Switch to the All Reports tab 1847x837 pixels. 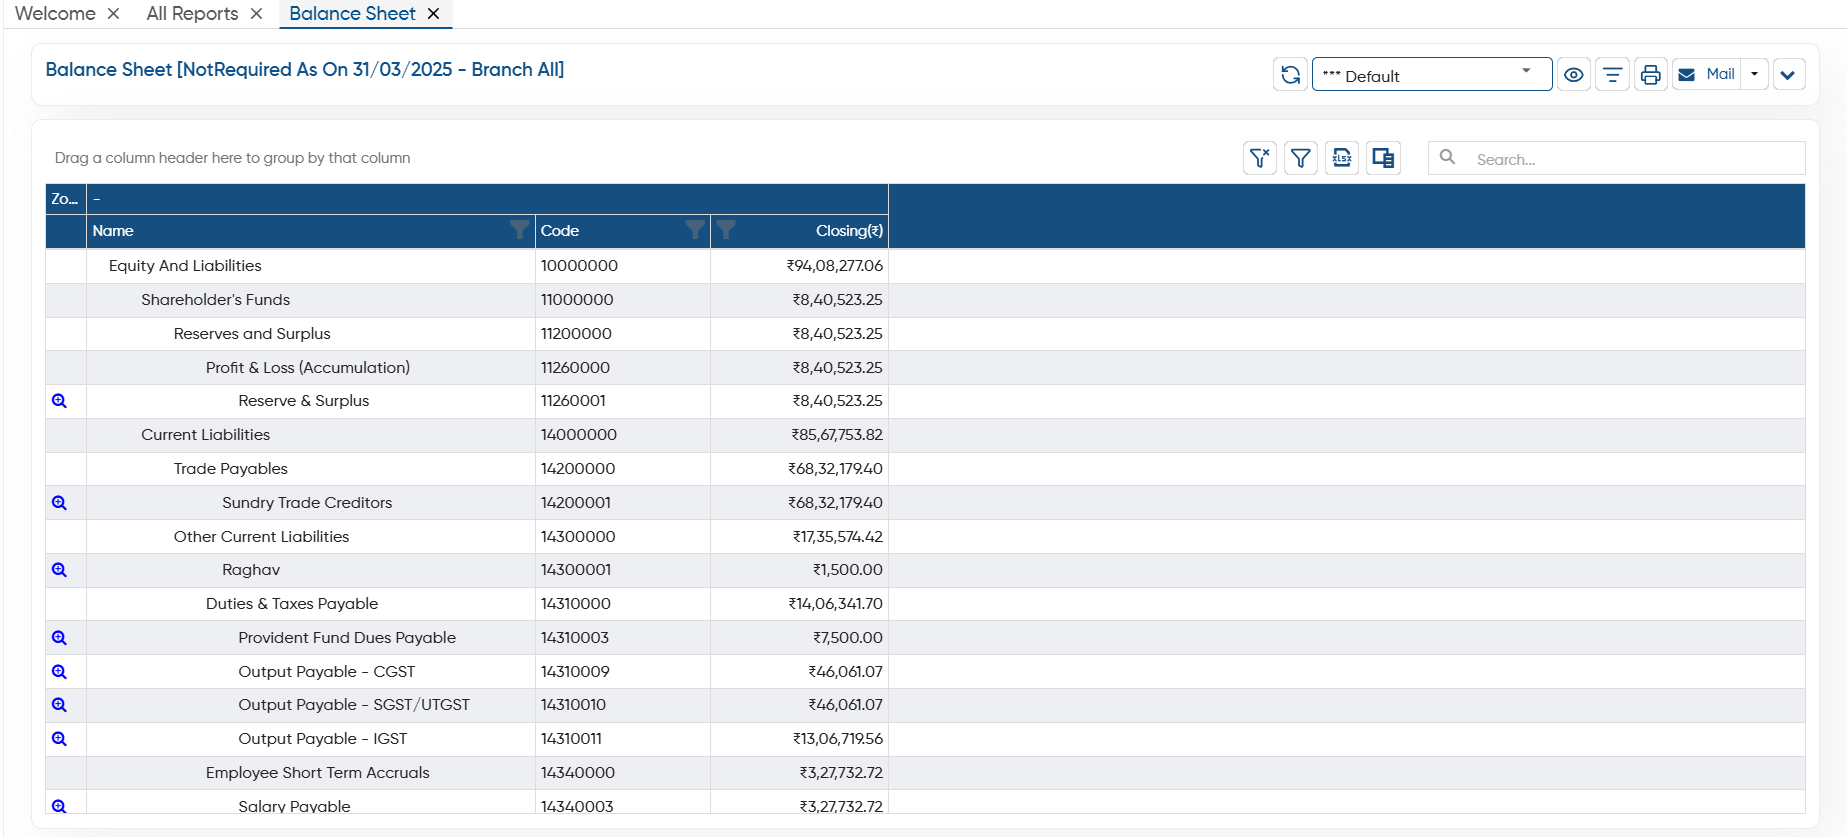[x=192, y=14]
